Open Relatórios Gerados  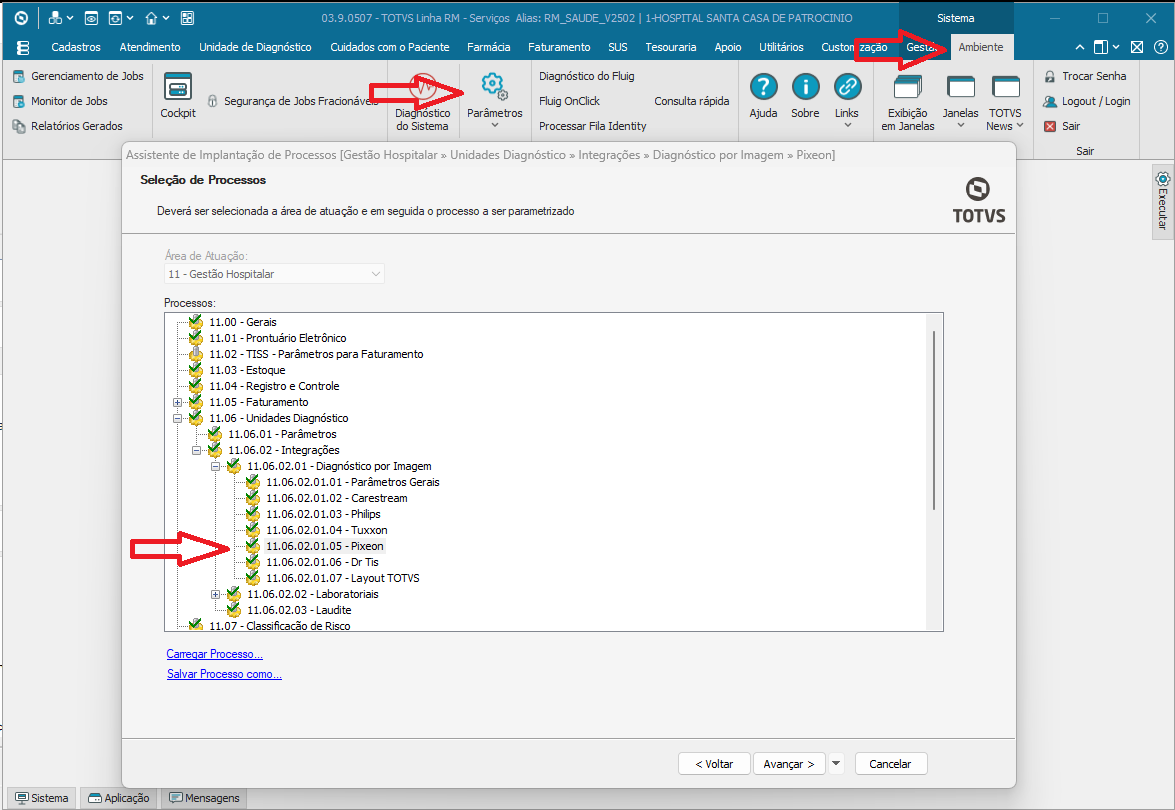tap(68, 126)
